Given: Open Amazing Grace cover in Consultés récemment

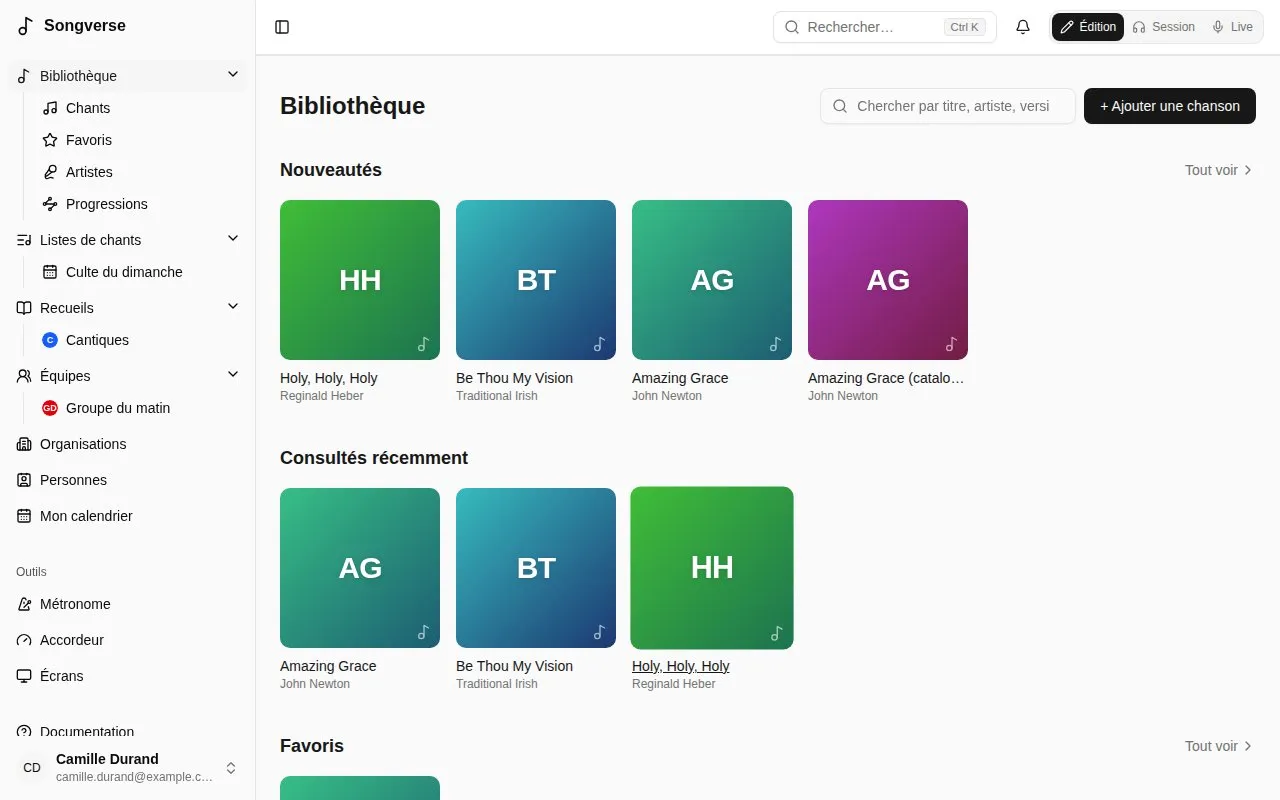Looking at the screenshot, I should pyautogui.click(x=360, y=568).
